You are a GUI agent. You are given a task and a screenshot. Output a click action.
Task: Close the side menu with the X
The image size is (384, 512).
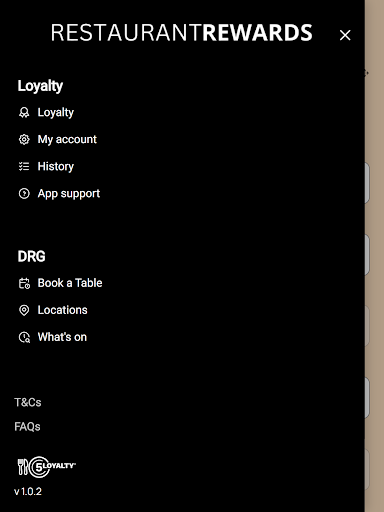(345, 35)
